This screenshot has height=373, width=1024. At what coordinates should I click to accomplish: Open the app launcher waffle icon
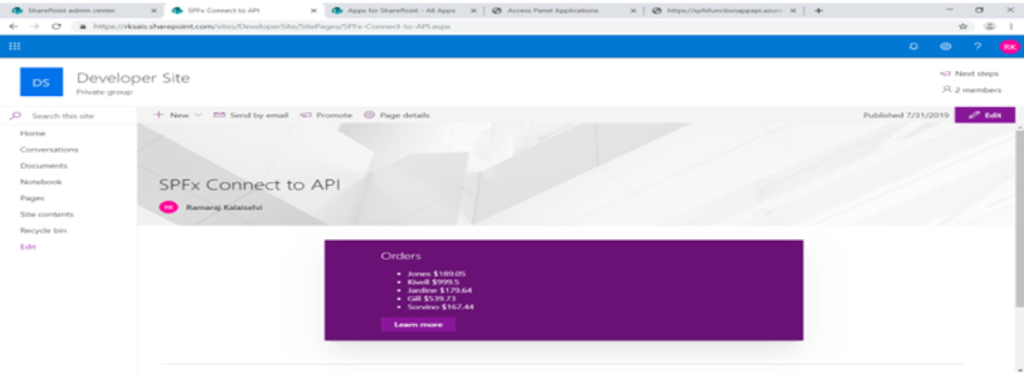click(14, 46)
